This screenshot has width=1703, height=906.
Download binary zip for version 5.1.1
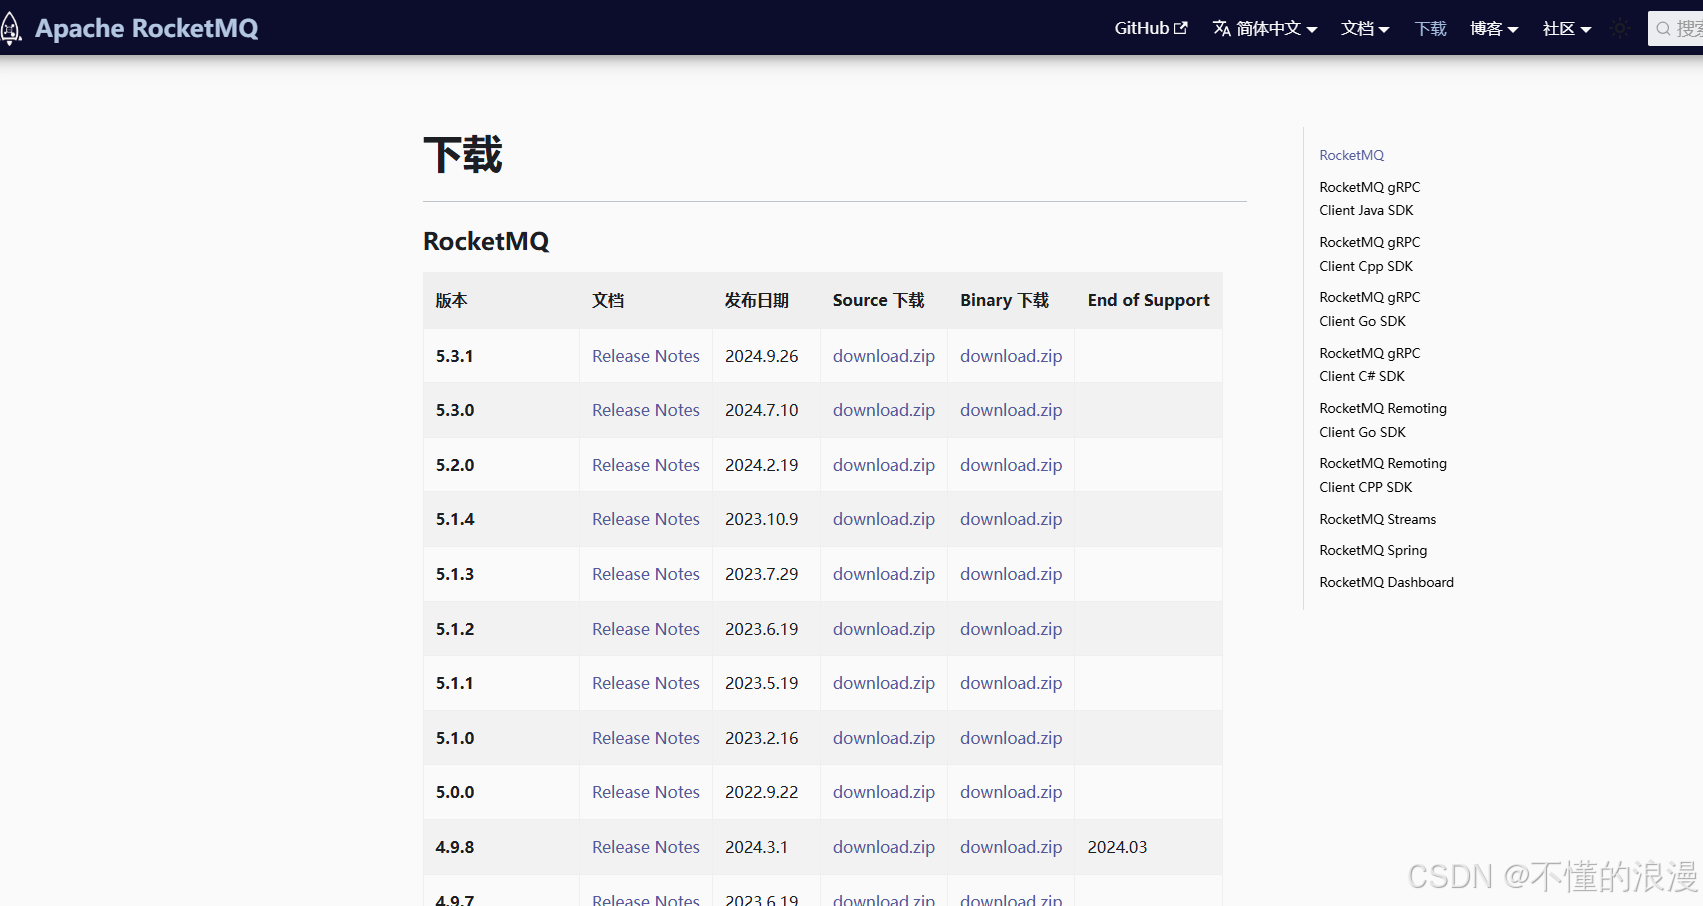coord(1011,683)
